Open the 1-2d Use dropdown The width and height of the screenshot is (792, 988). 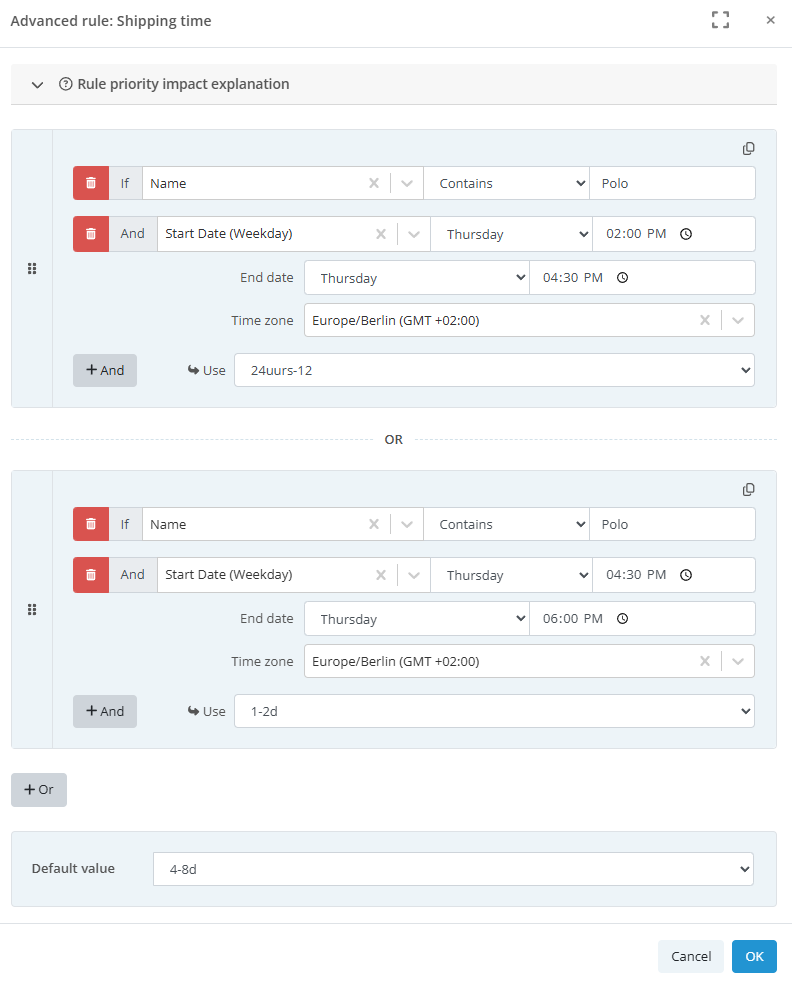[494, 711]
